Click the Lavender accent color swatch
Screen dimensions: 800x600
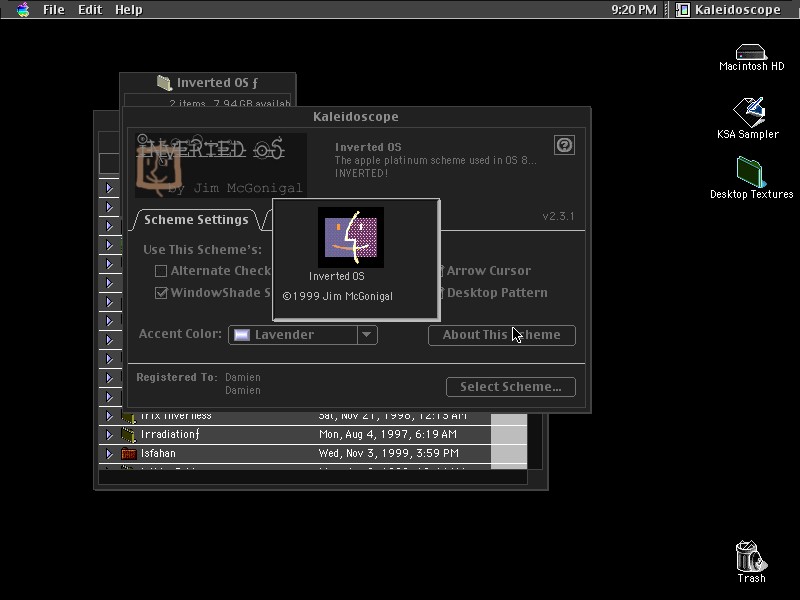coord(241,335)
